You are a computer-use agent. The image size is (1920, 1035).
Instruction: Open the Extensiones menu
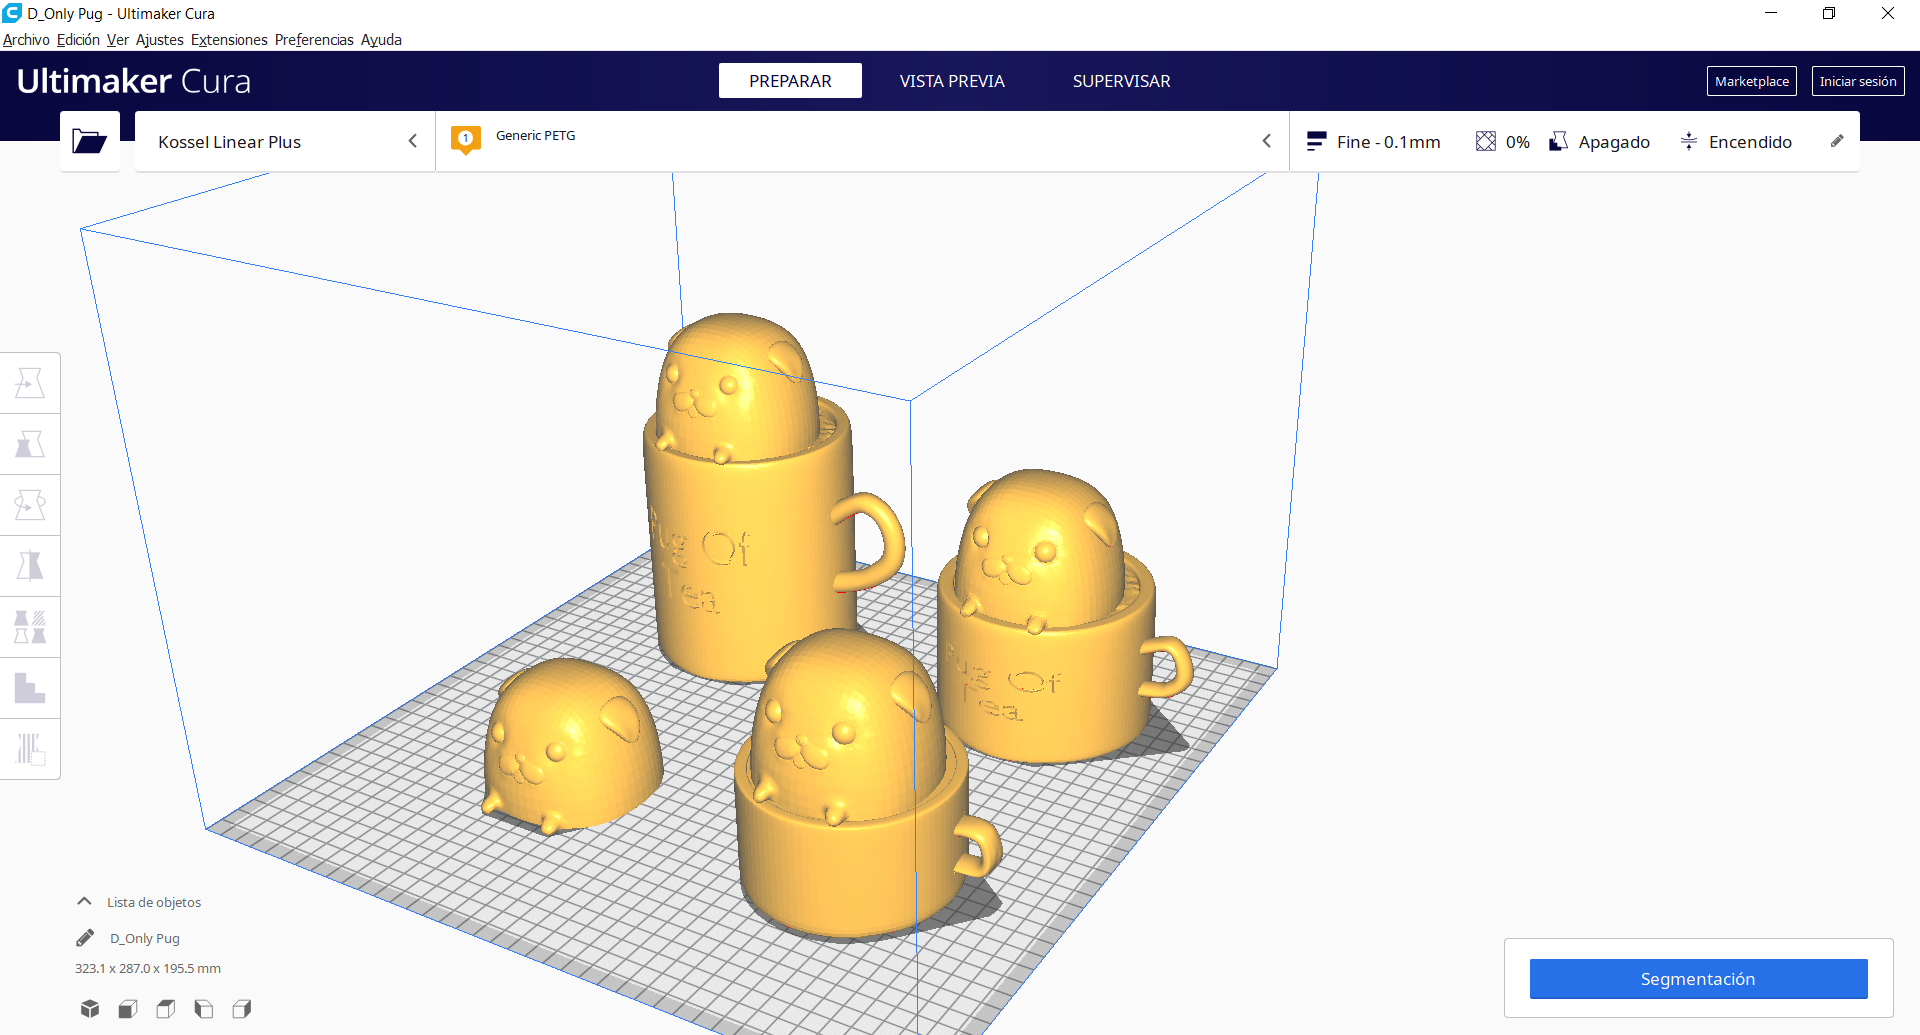click(x=229, y=40)
